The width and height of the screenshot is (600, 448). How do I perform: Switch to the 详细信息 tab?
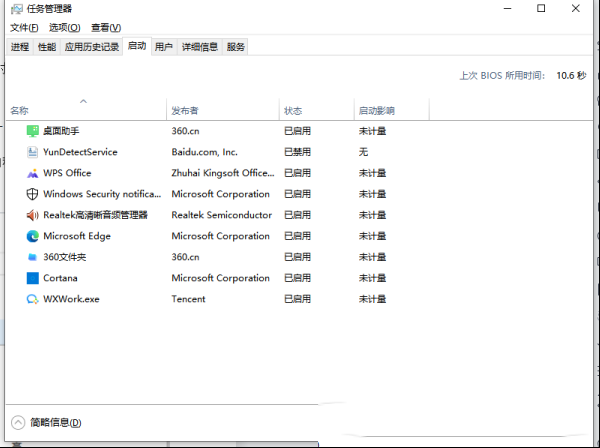[200, 47]
